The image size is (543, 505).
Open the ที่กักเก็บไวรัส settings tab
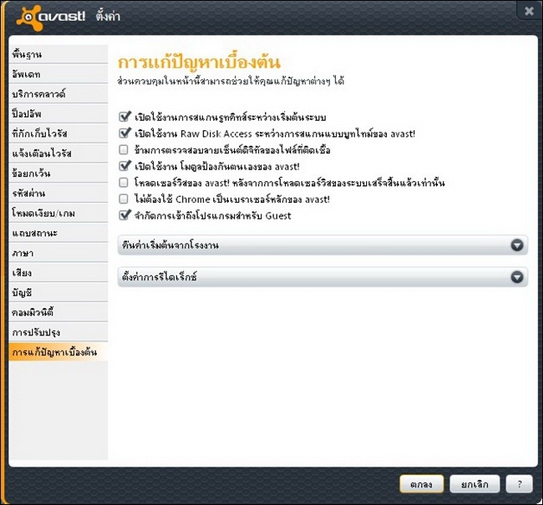tap(59, 133)
